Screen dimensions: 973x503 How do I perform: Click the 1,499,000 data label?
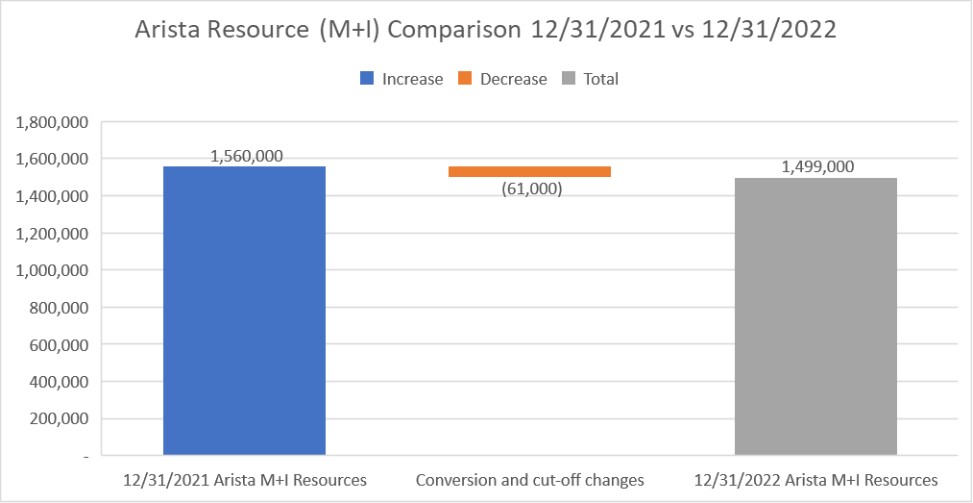tap(817, 166)
